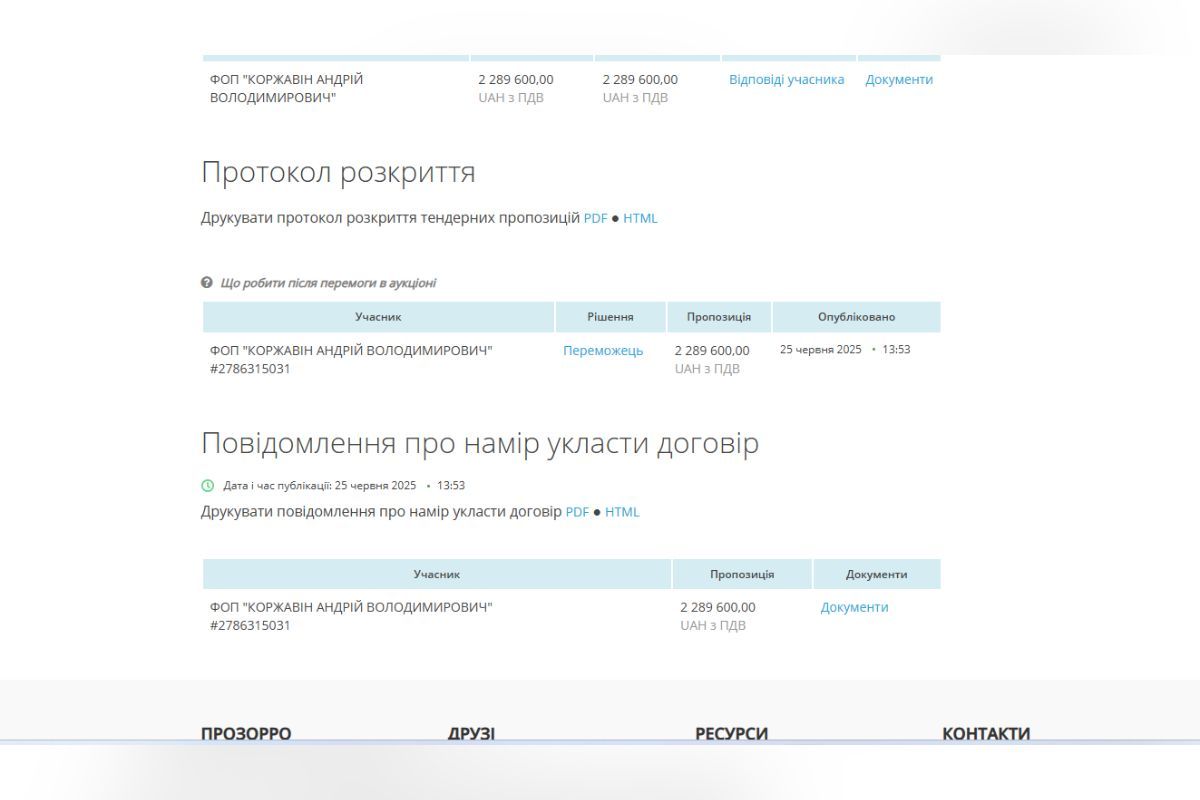Viewport: 1200px width, 800px height.
Task: Click the Опубліковано column header
Action: [x=858, y=316]
